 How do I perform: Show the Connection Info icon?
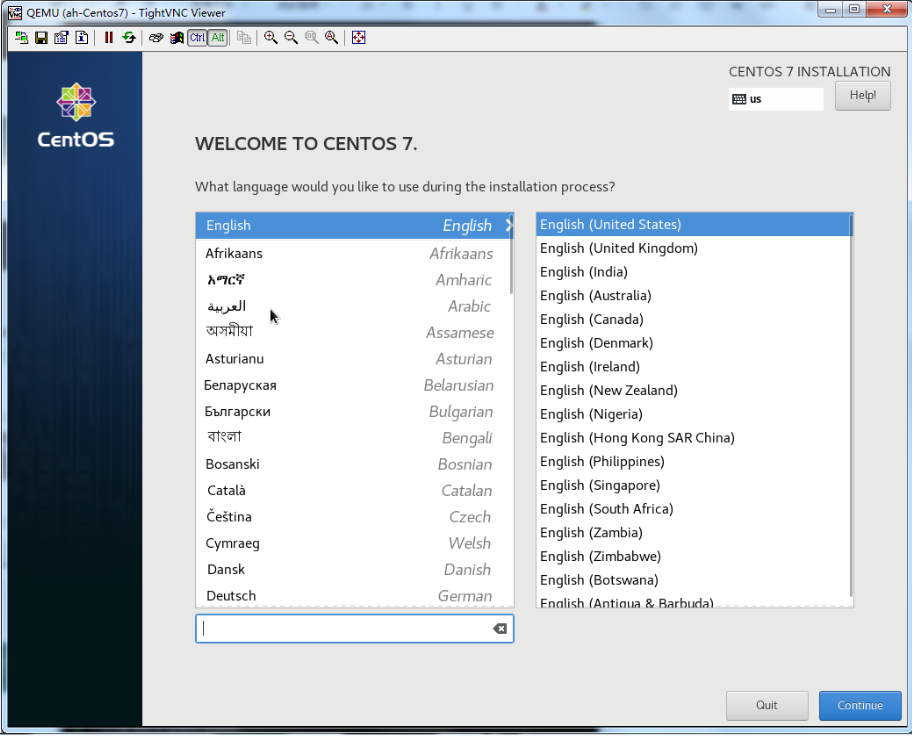[x=81, y=38]
